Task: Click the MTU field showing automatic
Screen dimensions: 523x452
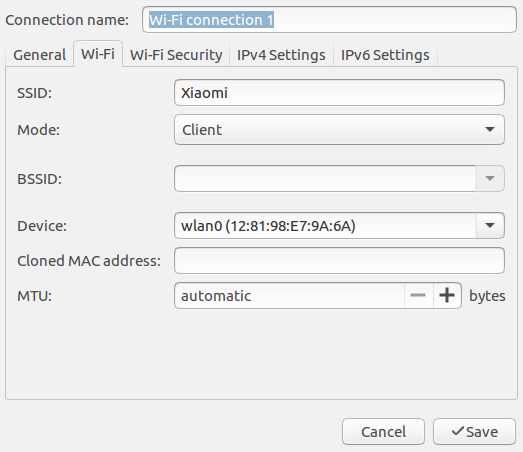Action: (289, 296)
